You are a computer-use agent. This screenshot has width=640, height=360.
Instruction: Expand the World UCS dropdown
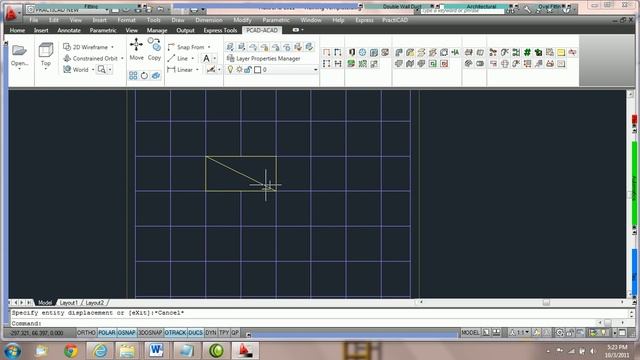click(x=93, y=70)
